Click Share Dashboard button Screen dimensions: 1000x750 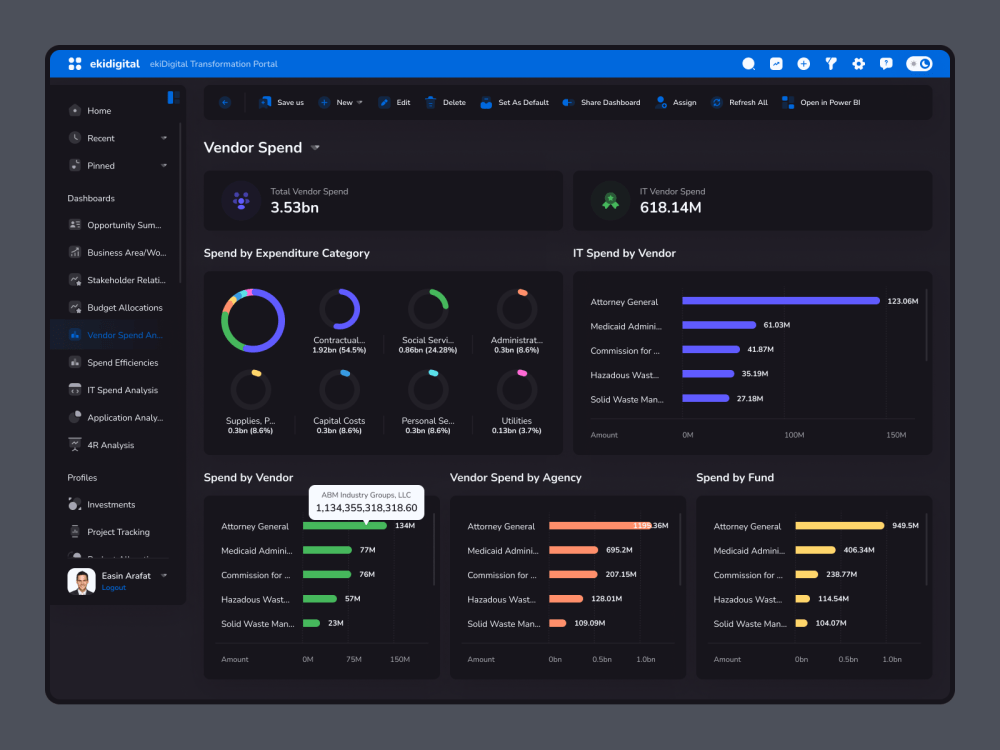pyautogui.click(x=601, y=102)
